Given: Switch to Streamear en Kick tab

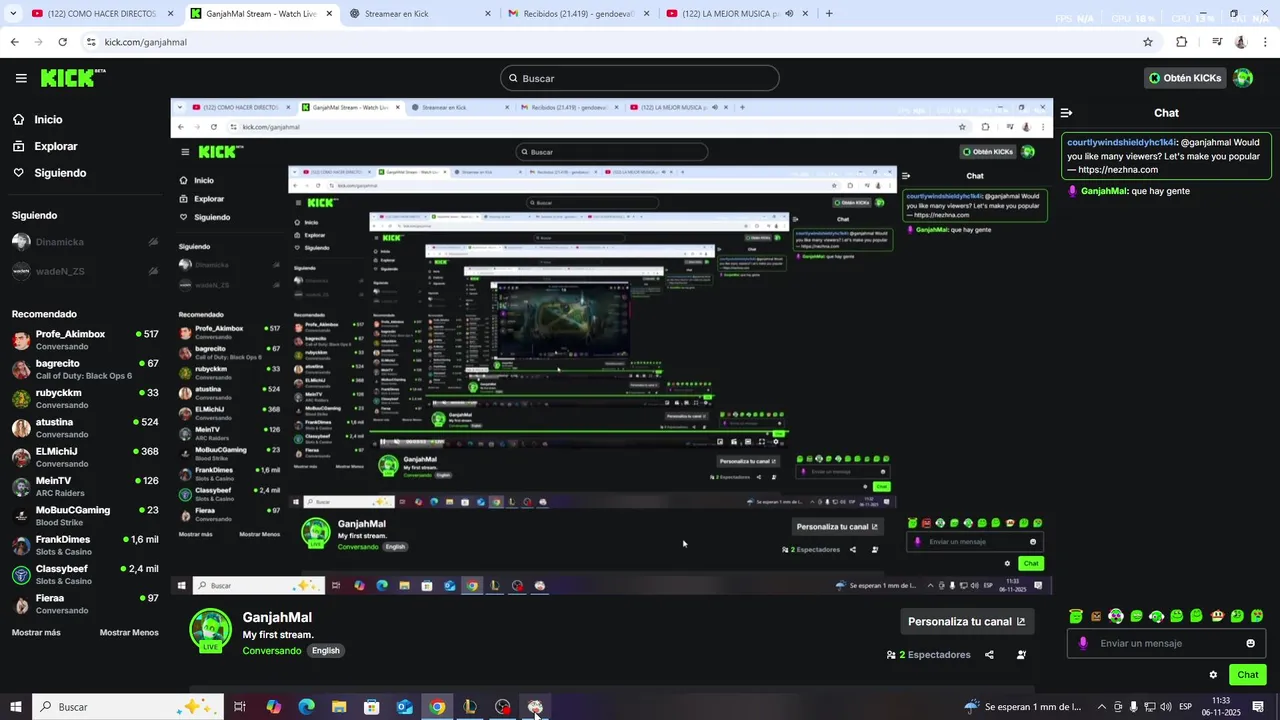Looking at the screenshot, I should pyautogui.click(x=421, y=14).
